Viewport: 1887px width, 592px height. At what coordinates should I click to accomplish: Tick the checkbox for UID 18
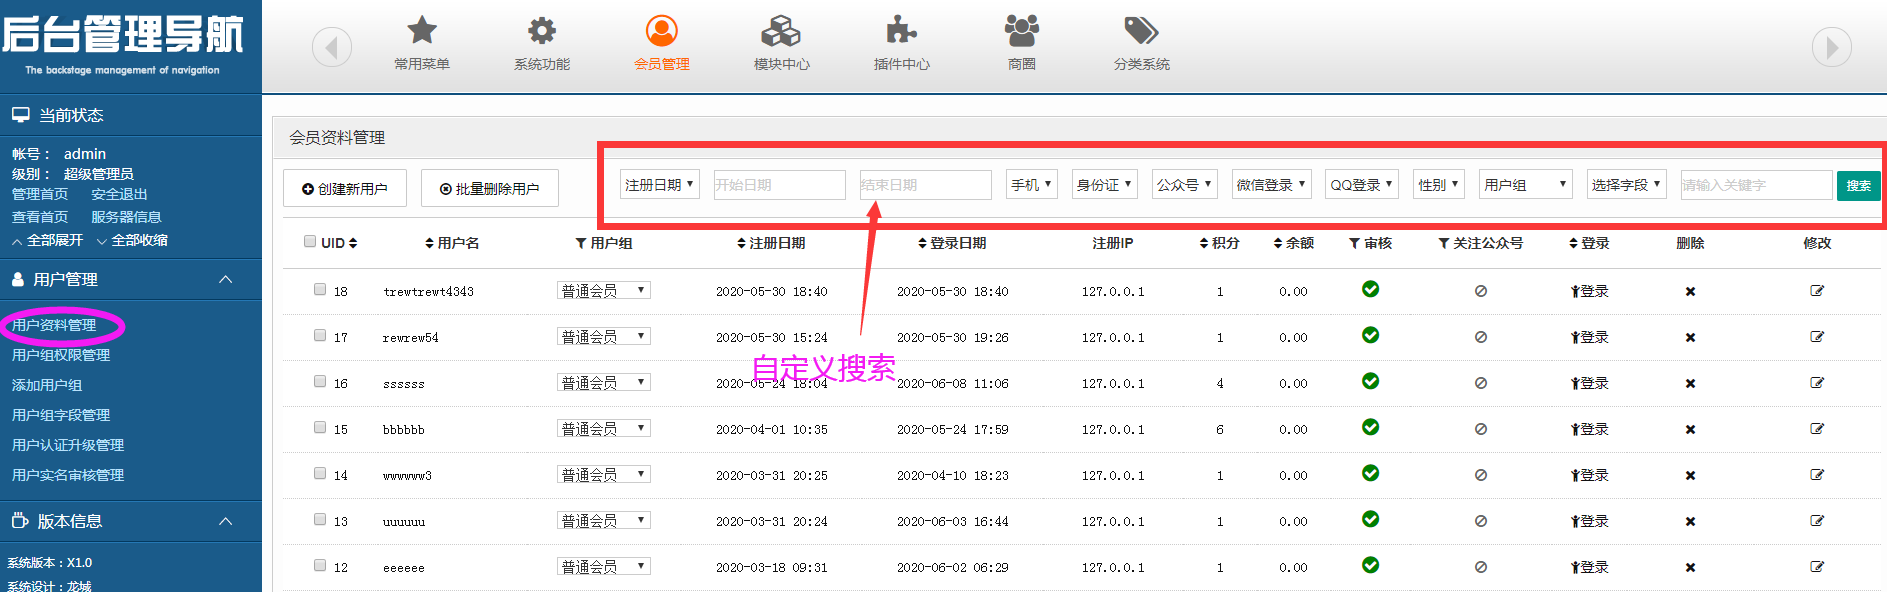click(320, 290)
